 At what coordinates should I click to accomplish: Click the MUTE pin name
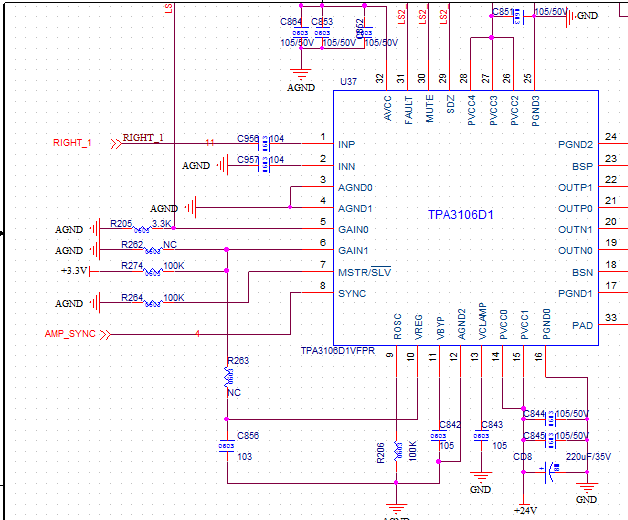[x=429, y=108]
